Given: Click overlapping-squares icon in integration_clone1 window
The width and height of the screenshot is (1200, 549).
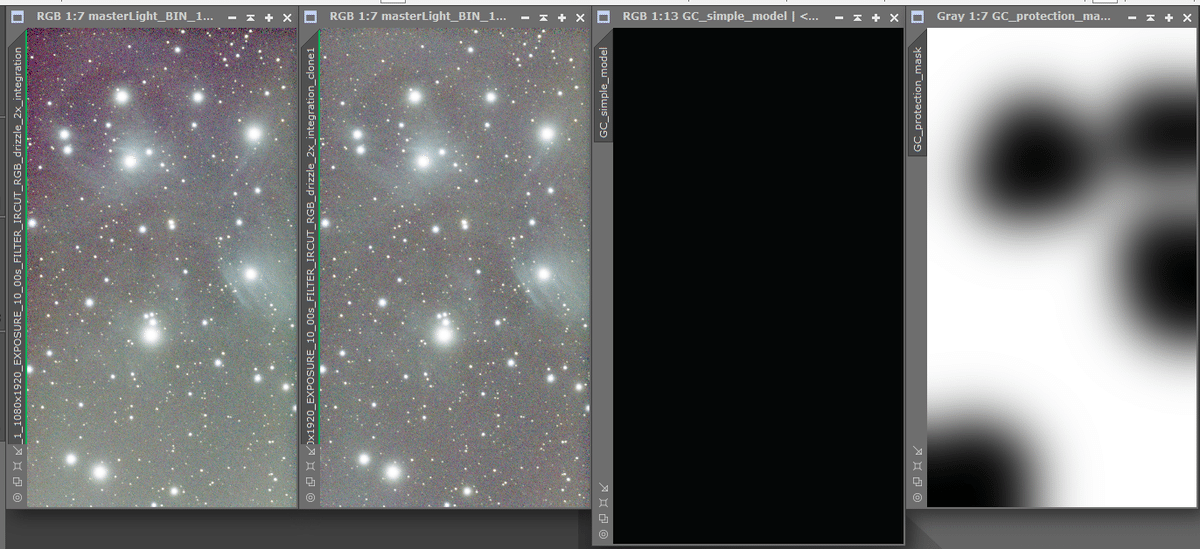Looking at the screenshot, I should coord(310,481).
